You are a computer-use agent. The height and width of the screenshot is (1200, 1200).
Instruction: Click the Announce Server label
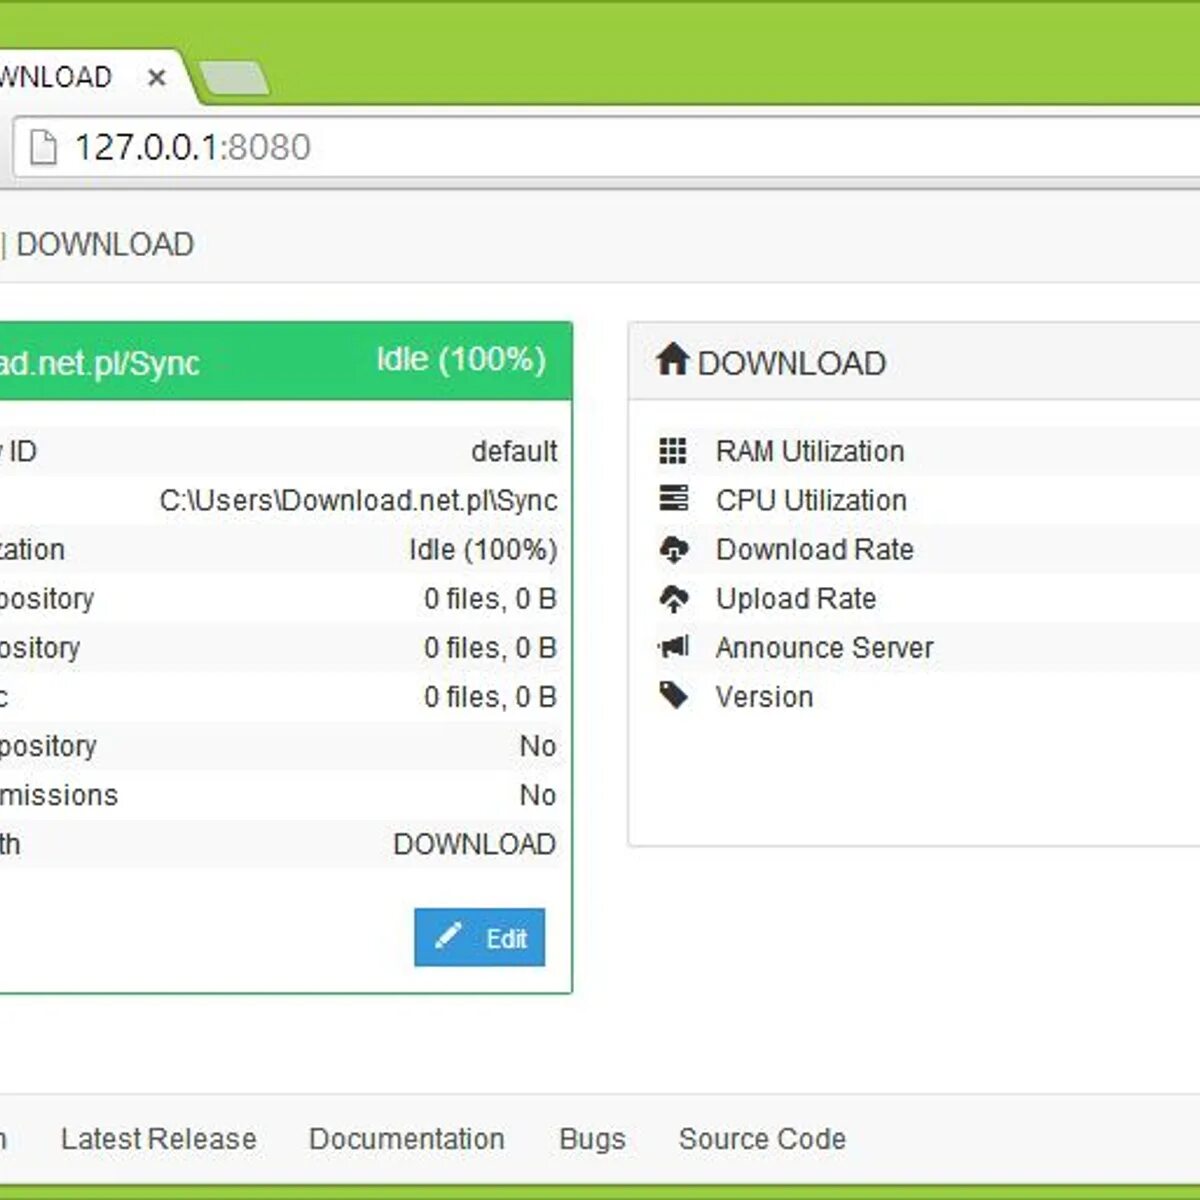[x=824, y=647]
